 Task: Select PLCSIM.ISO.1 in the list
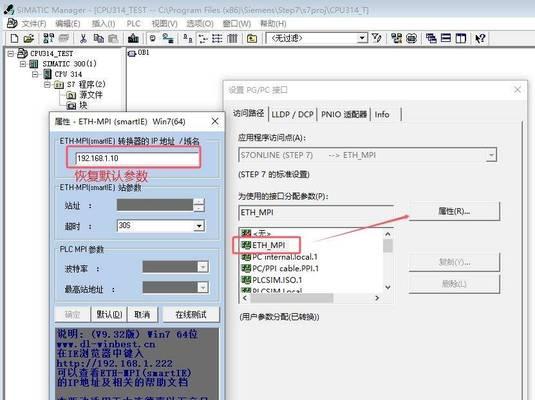click(272, 280)
